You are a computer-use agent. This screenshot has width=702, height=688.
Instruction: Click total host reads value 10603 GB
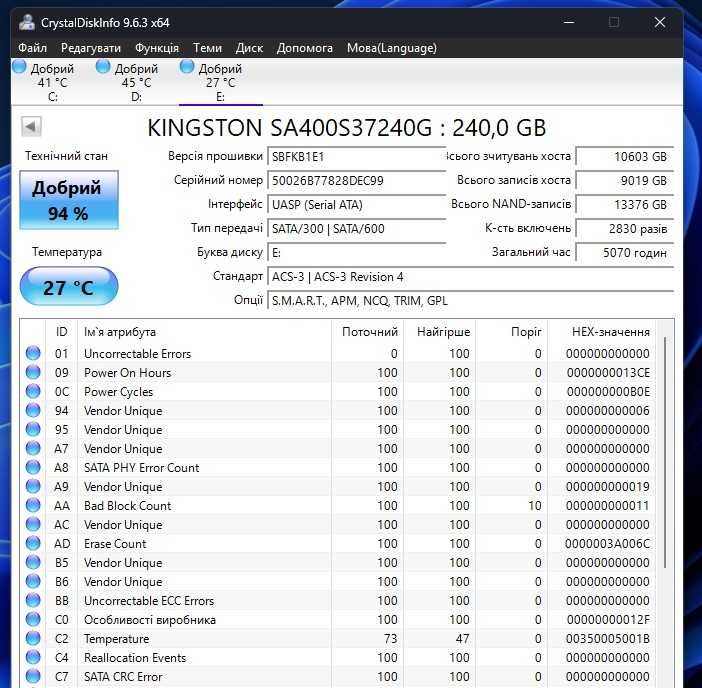point(625,157)
